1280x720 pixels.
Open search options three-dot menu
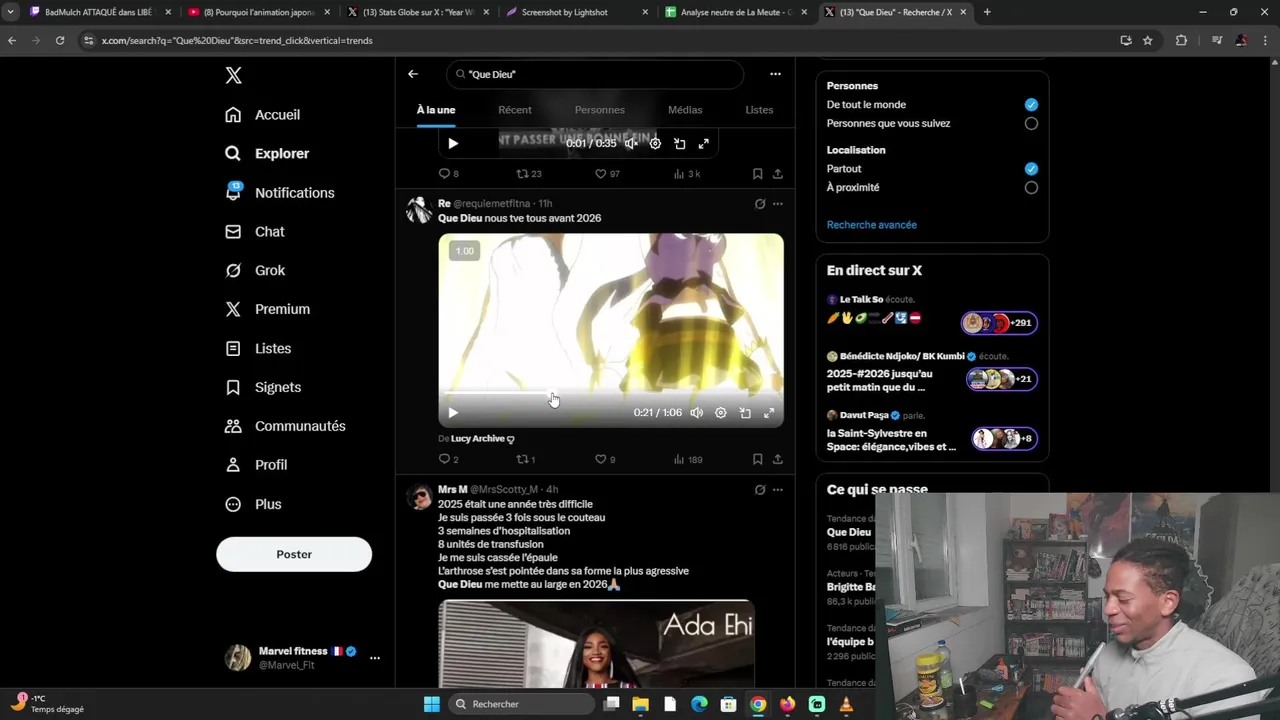(x=775, y=74)
